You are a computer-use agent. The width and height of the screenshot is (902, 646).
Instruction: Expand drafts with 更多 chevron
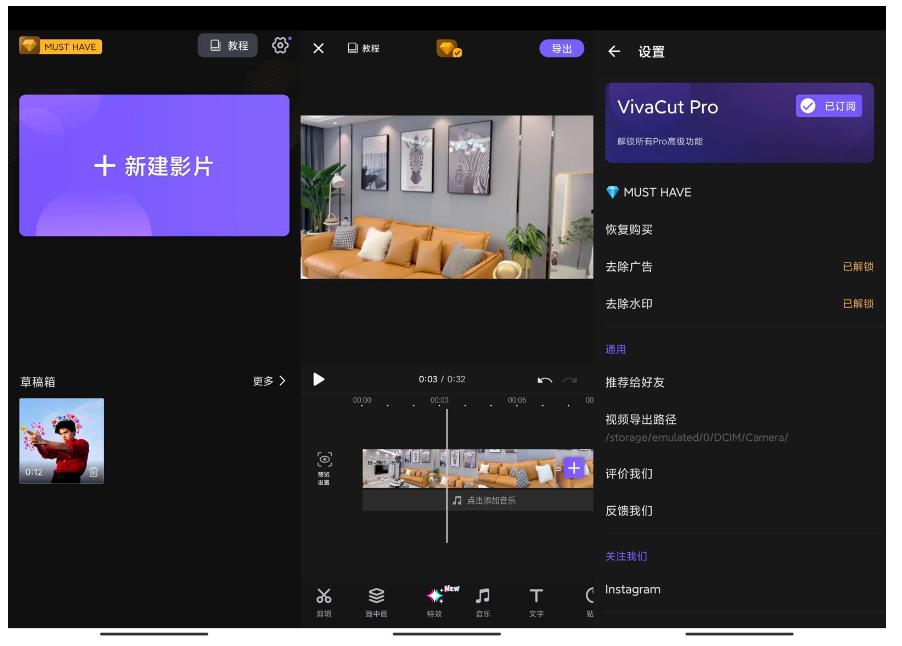269,381
